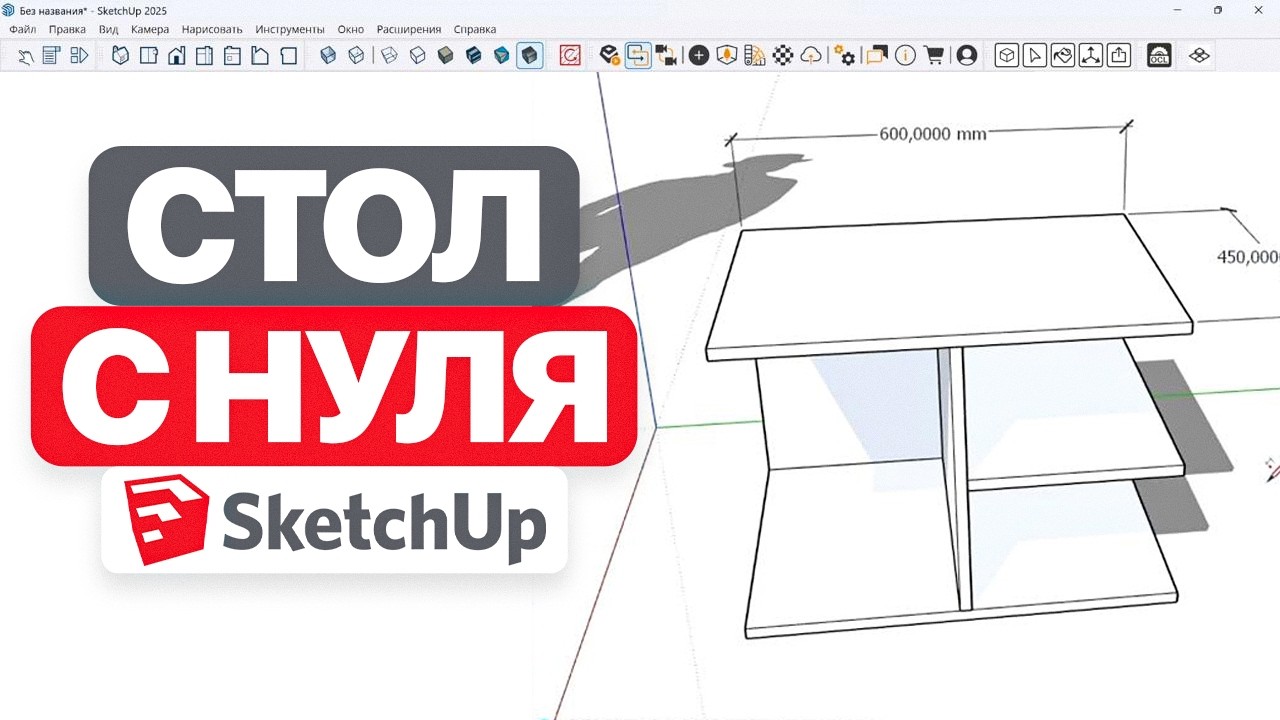This screenshot has height=720, width=1280.
Task: Click the black tag icon with orange badge
Action: 609,56
